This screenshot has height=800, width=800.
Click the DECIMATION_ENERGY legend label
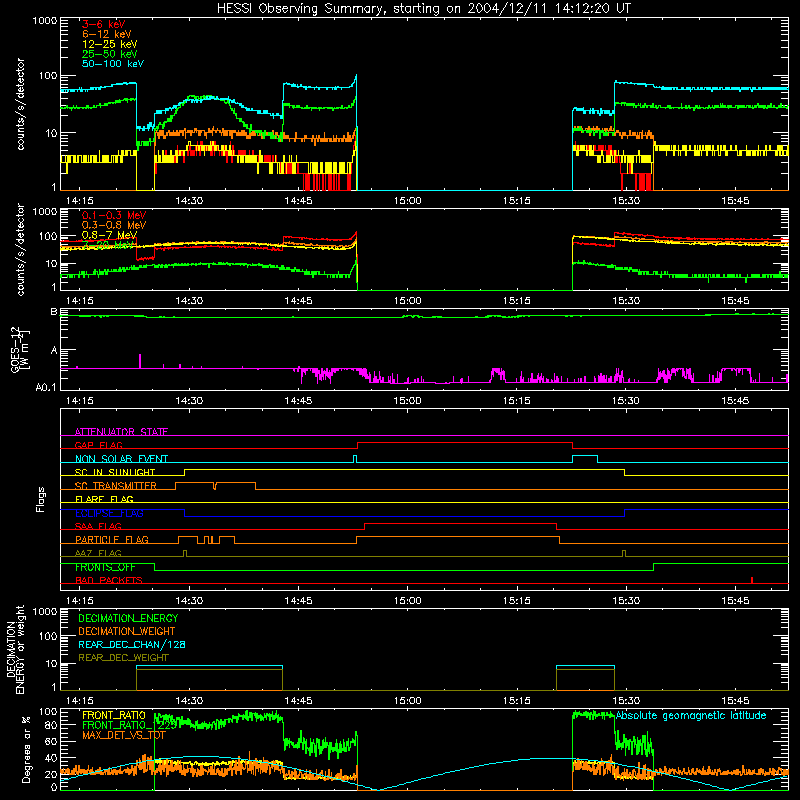(x=128, y=618)
